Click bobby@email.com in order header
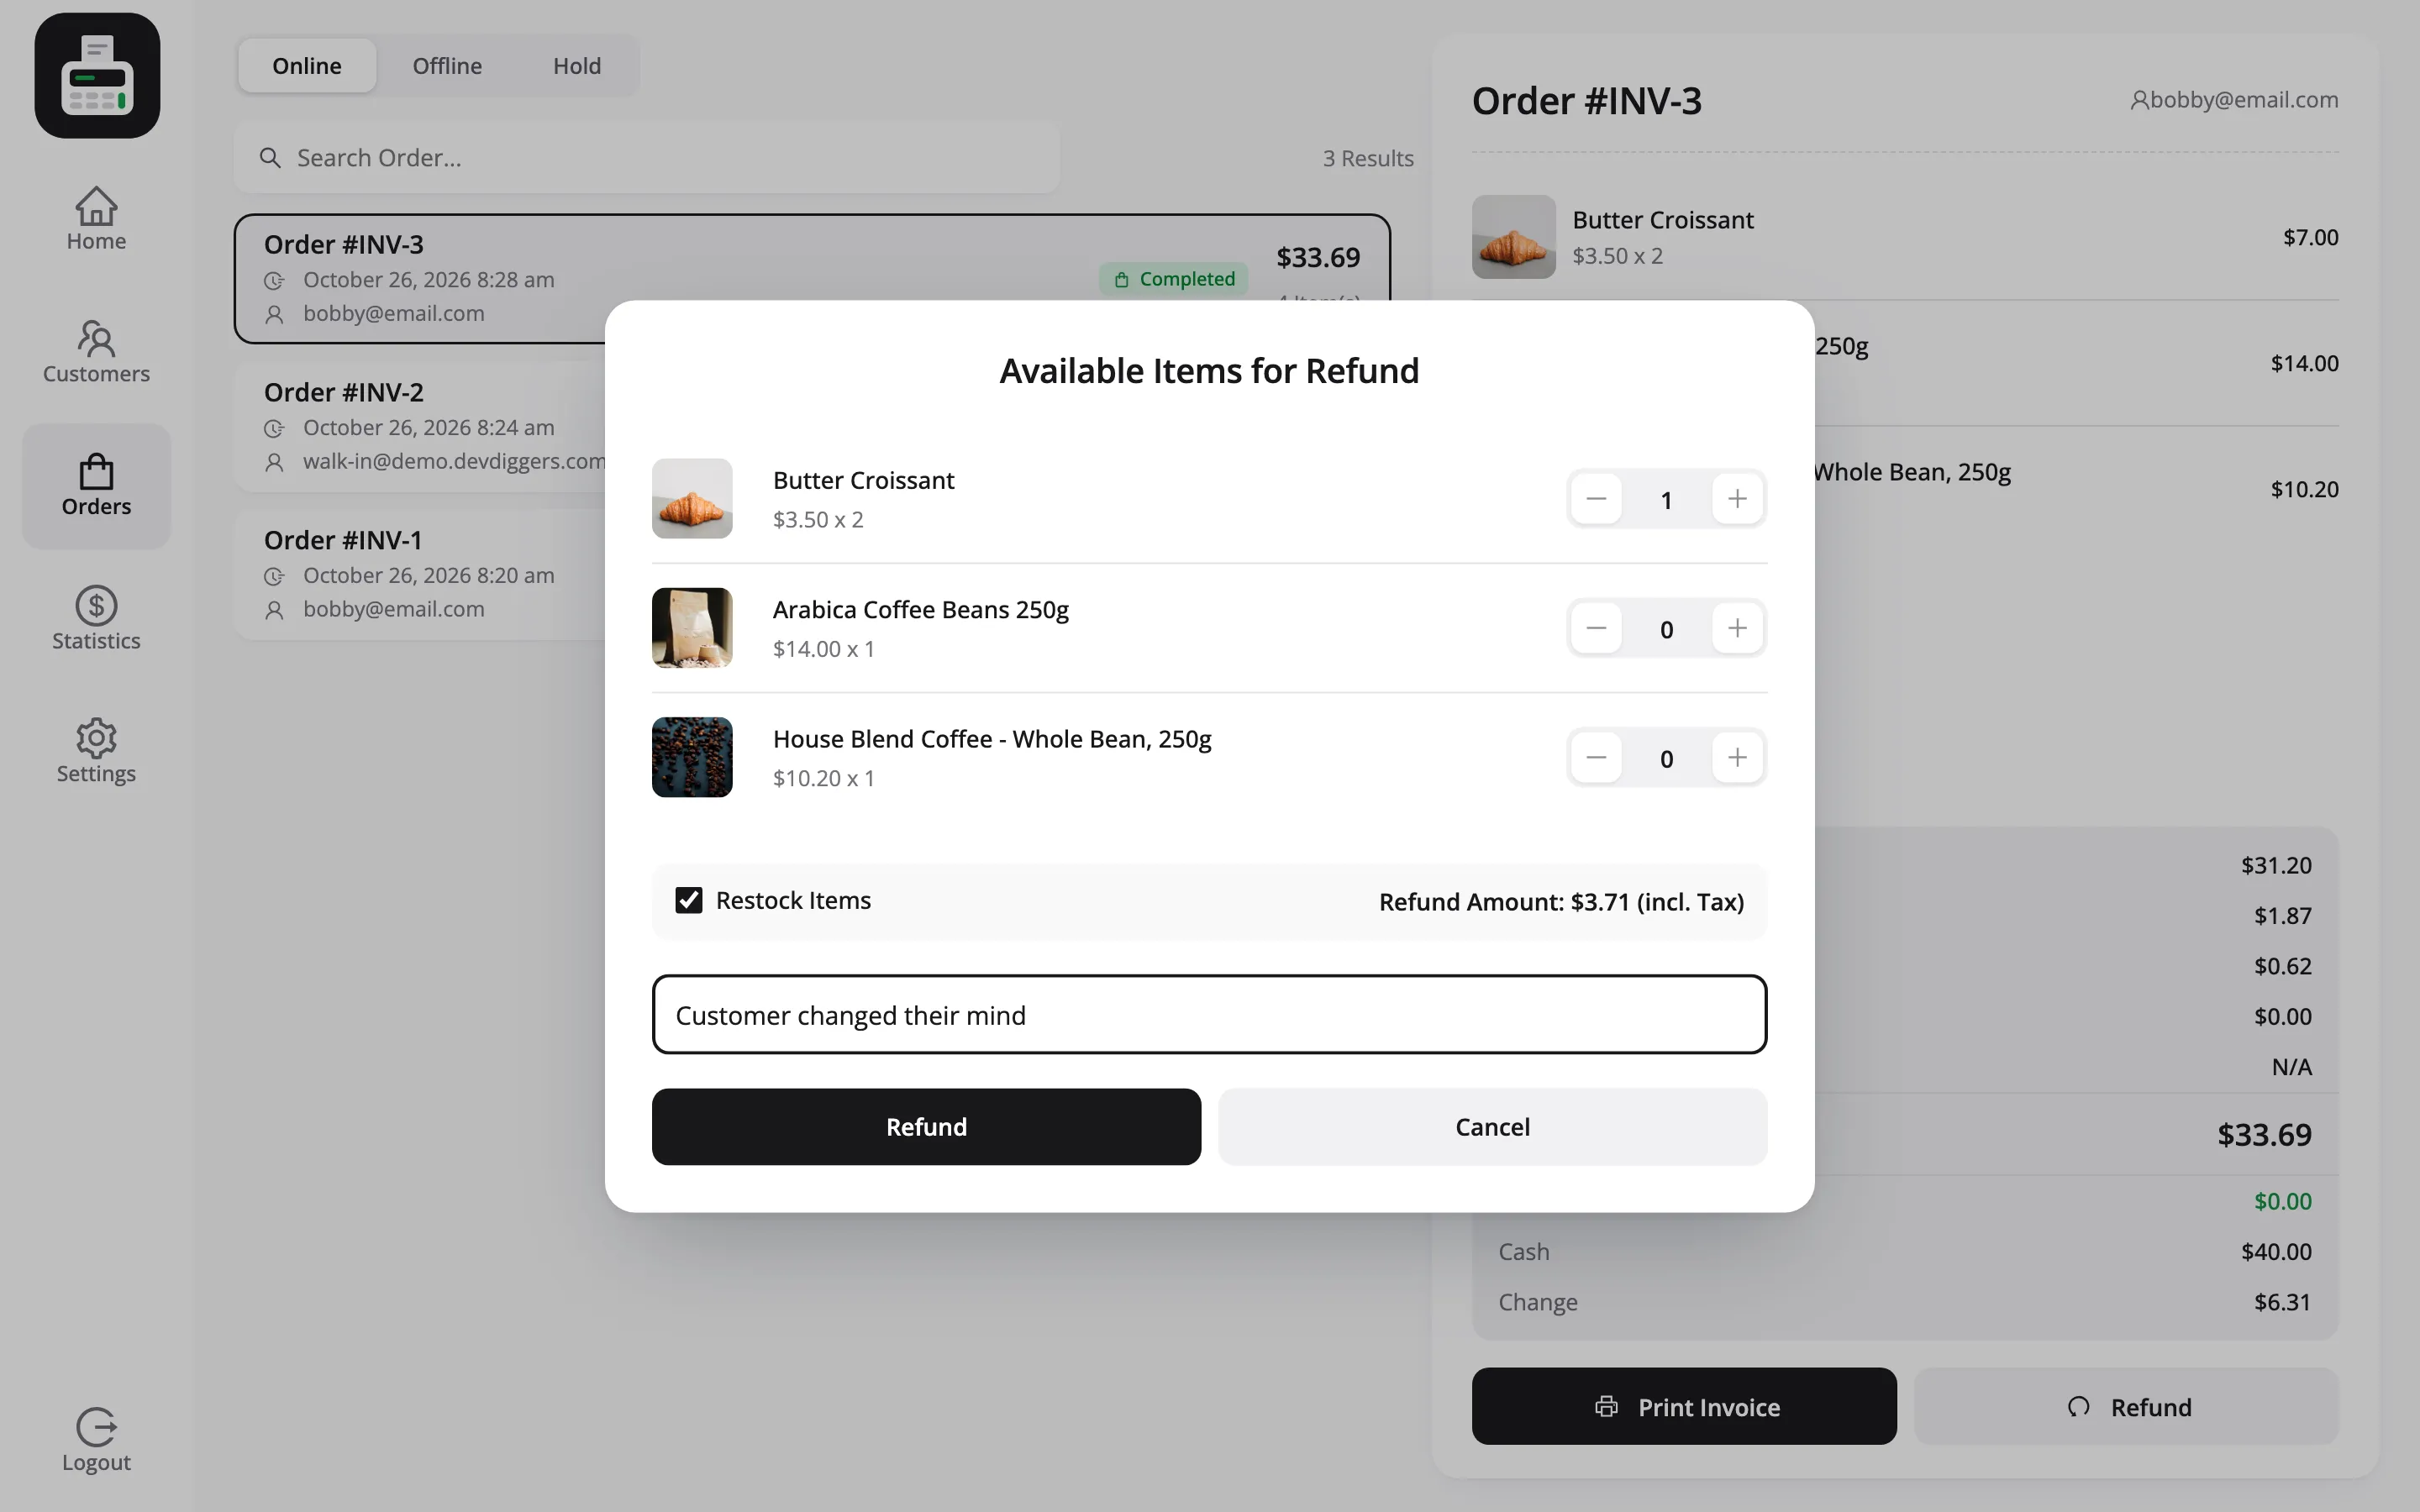Image resolution: width=2420 pixels, height=1512 pixels. (x=2234, y=100)
